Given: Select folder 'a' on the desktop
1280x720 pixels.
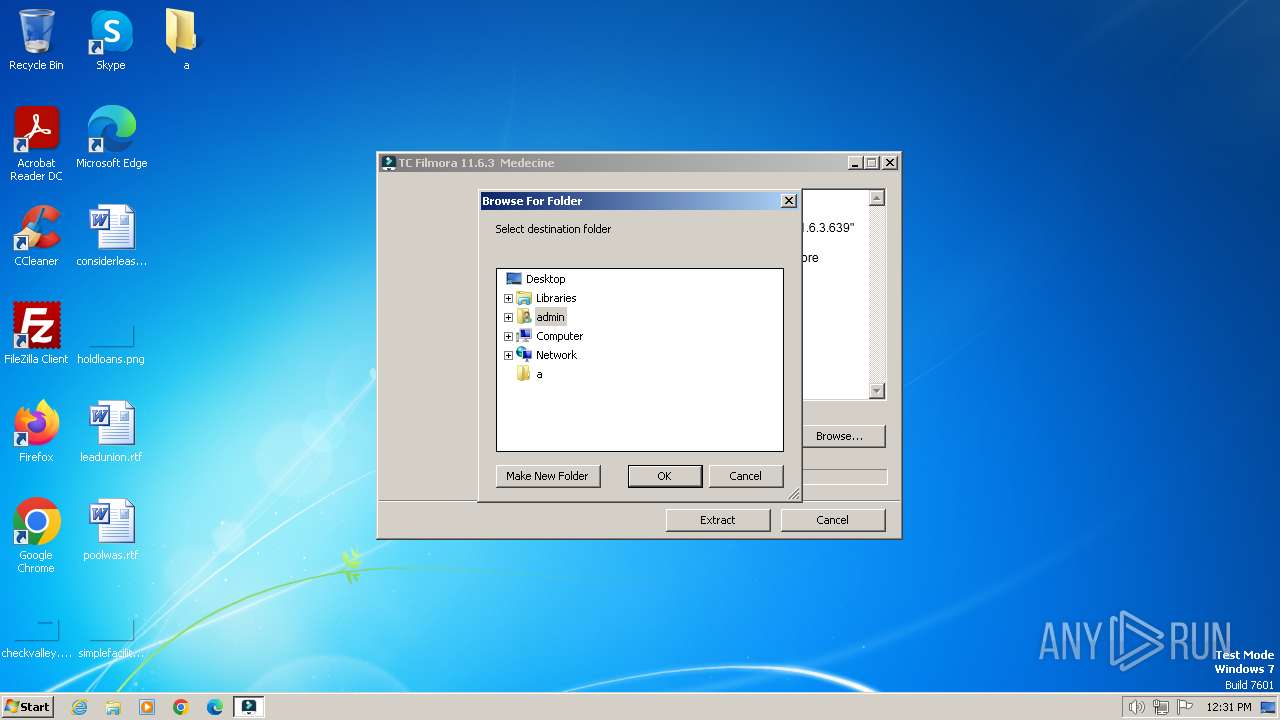Looking at the screenshot, I should [x=186, y=40].
